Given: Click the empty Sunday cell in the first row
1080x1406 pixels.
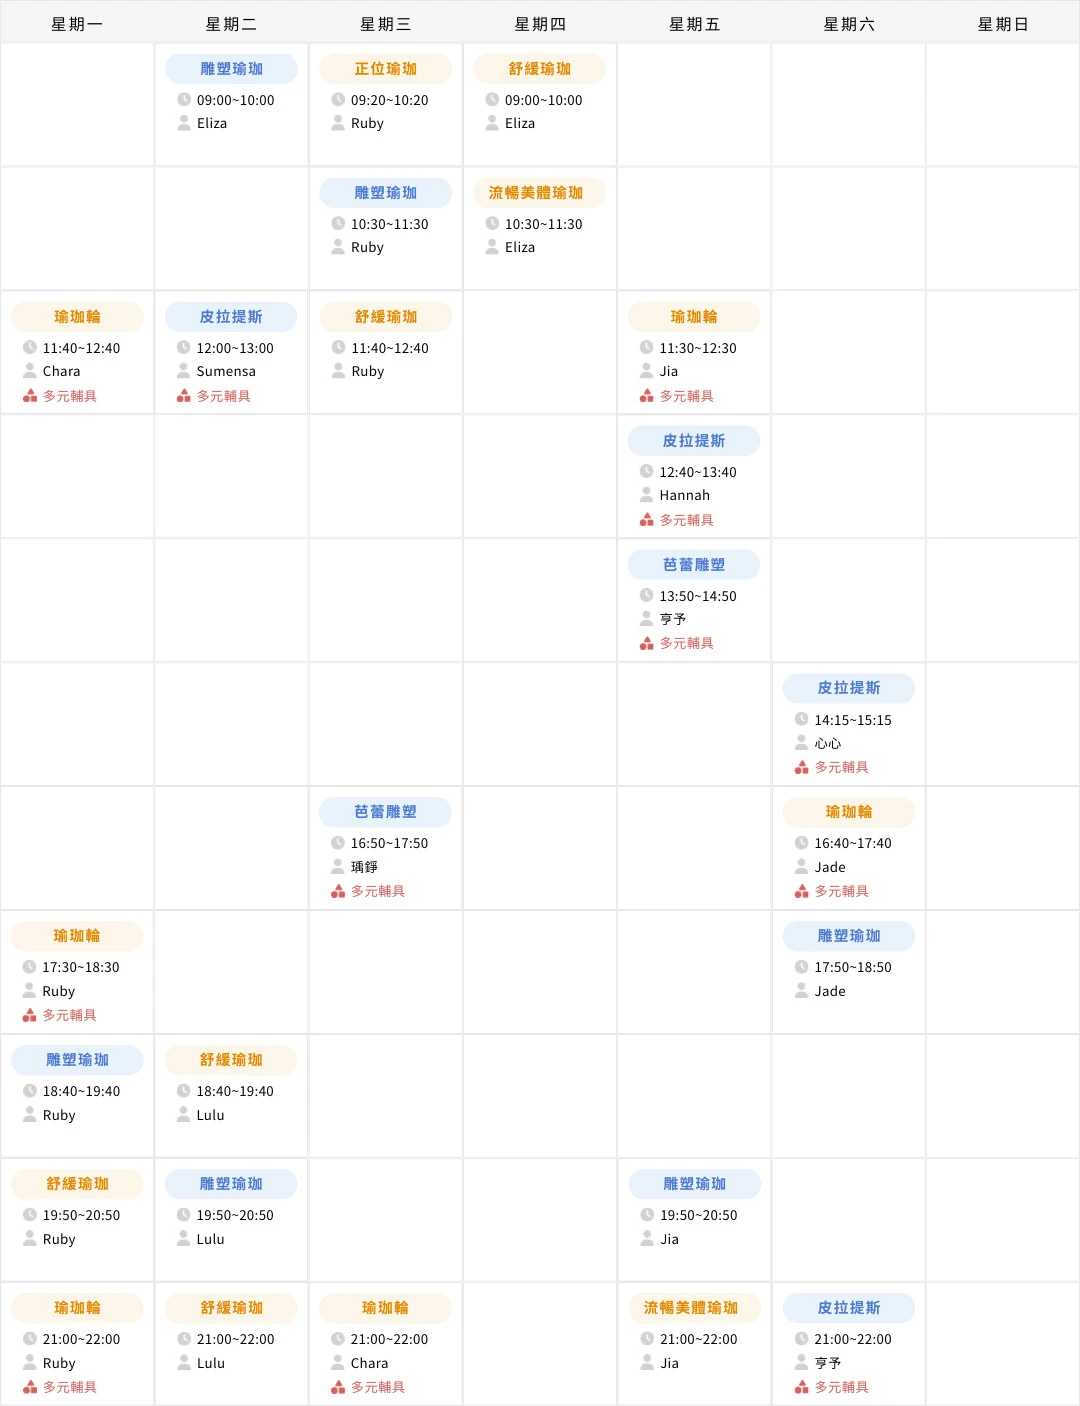Looking at the screenshot, I should coord(1002,100).
